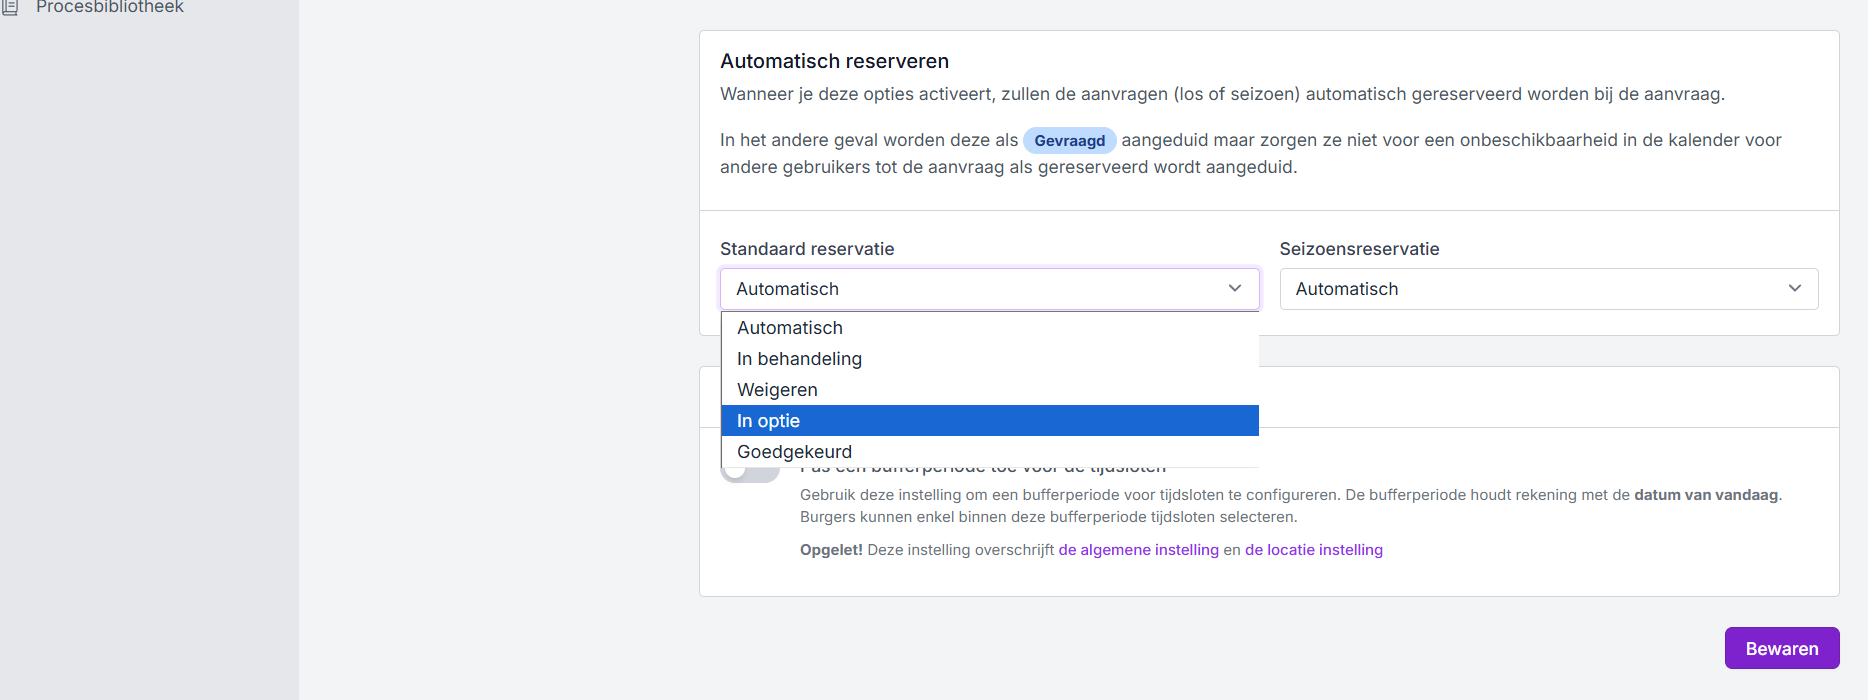The height and width of the screenshot is (700, 1868).
Task: Enable the bufferperiode toggle switch
Action: pos(749,473)
